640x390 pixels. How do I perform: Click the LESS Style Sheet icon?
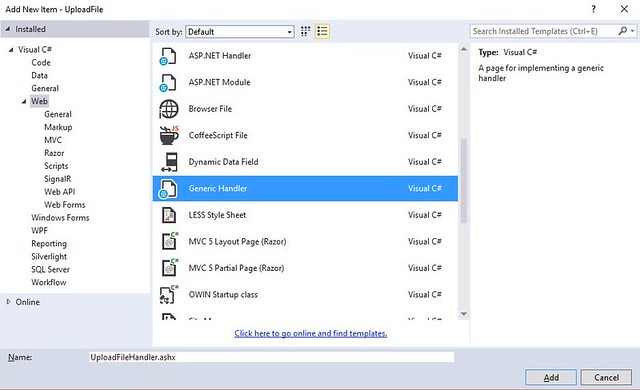(169, 215)
